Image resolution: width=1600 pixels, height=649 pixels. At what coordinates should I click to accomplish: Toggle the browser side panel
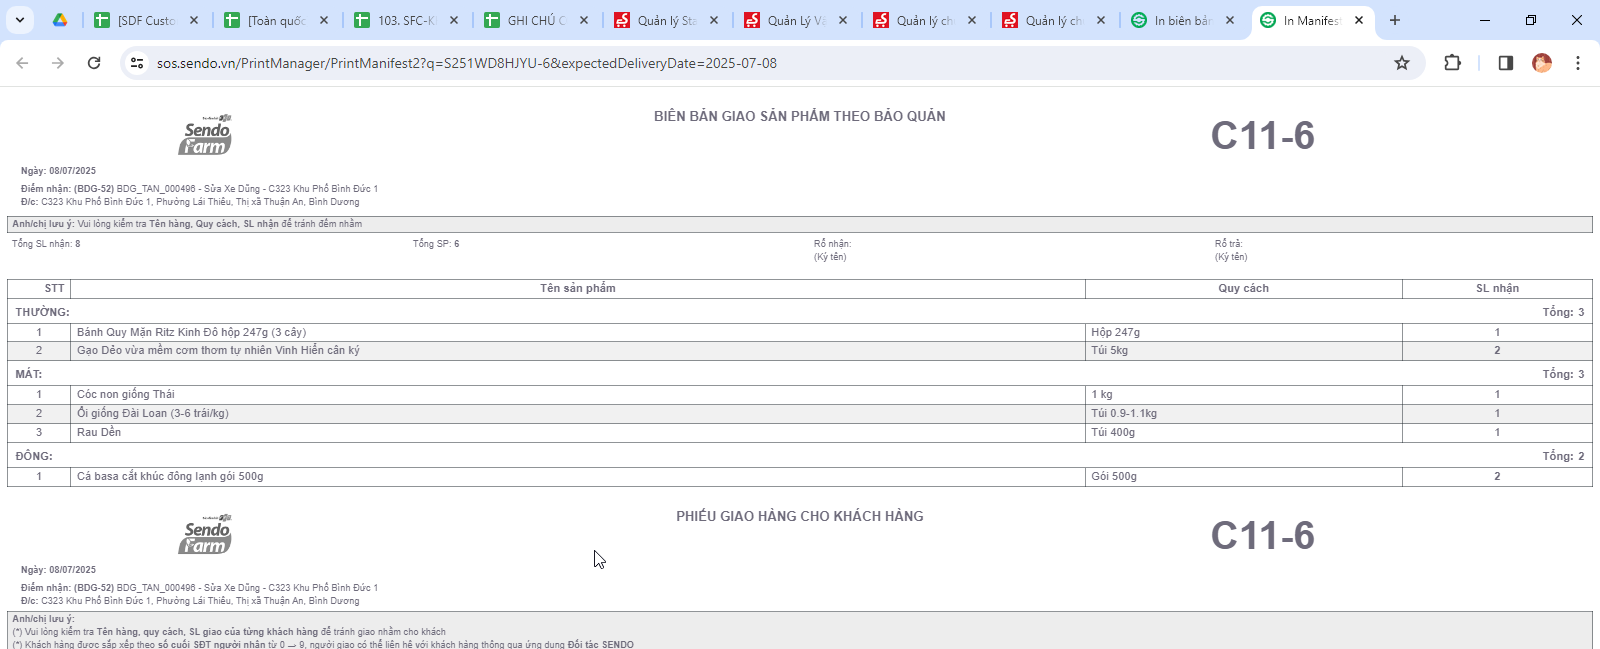point(1506,63)
